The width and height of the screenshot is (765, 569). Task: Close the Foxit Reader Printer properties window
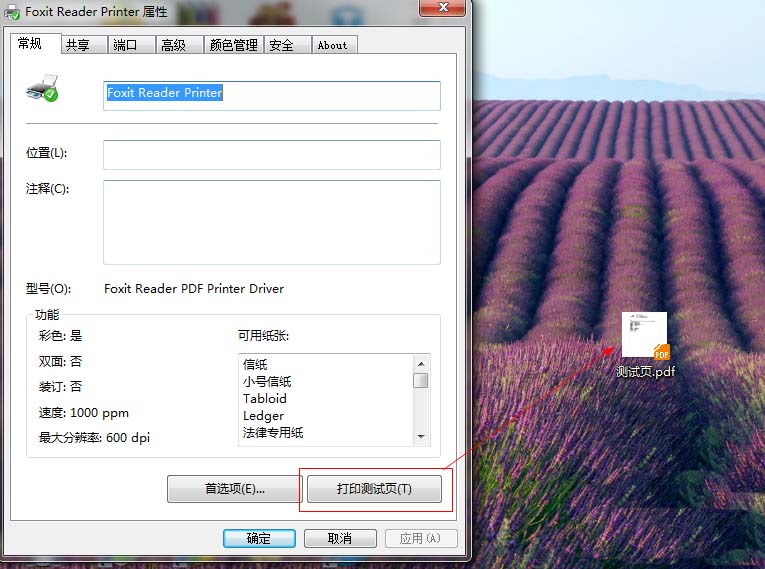point(443,7)
